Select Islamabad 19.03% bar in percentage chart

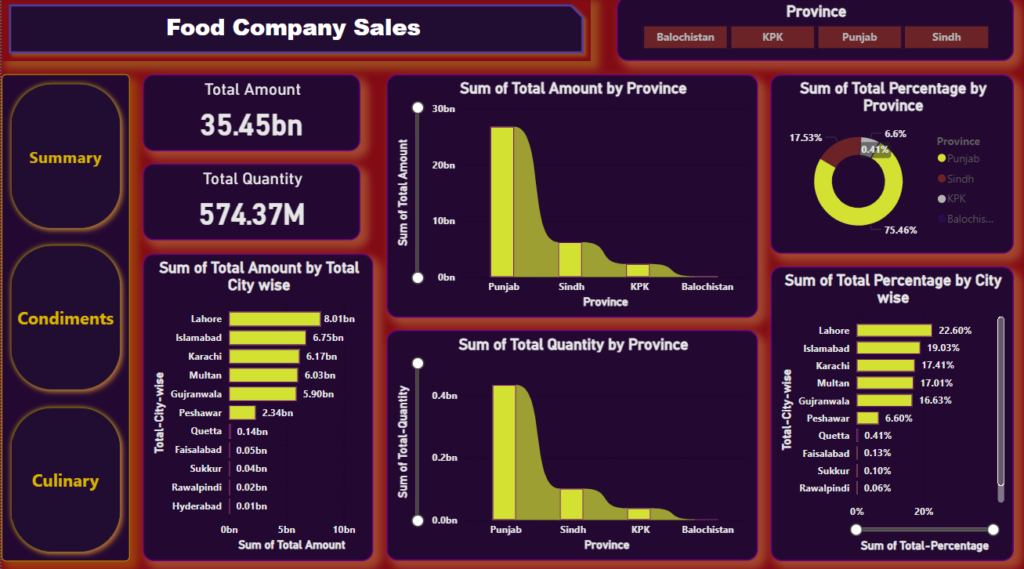(887, 348)
